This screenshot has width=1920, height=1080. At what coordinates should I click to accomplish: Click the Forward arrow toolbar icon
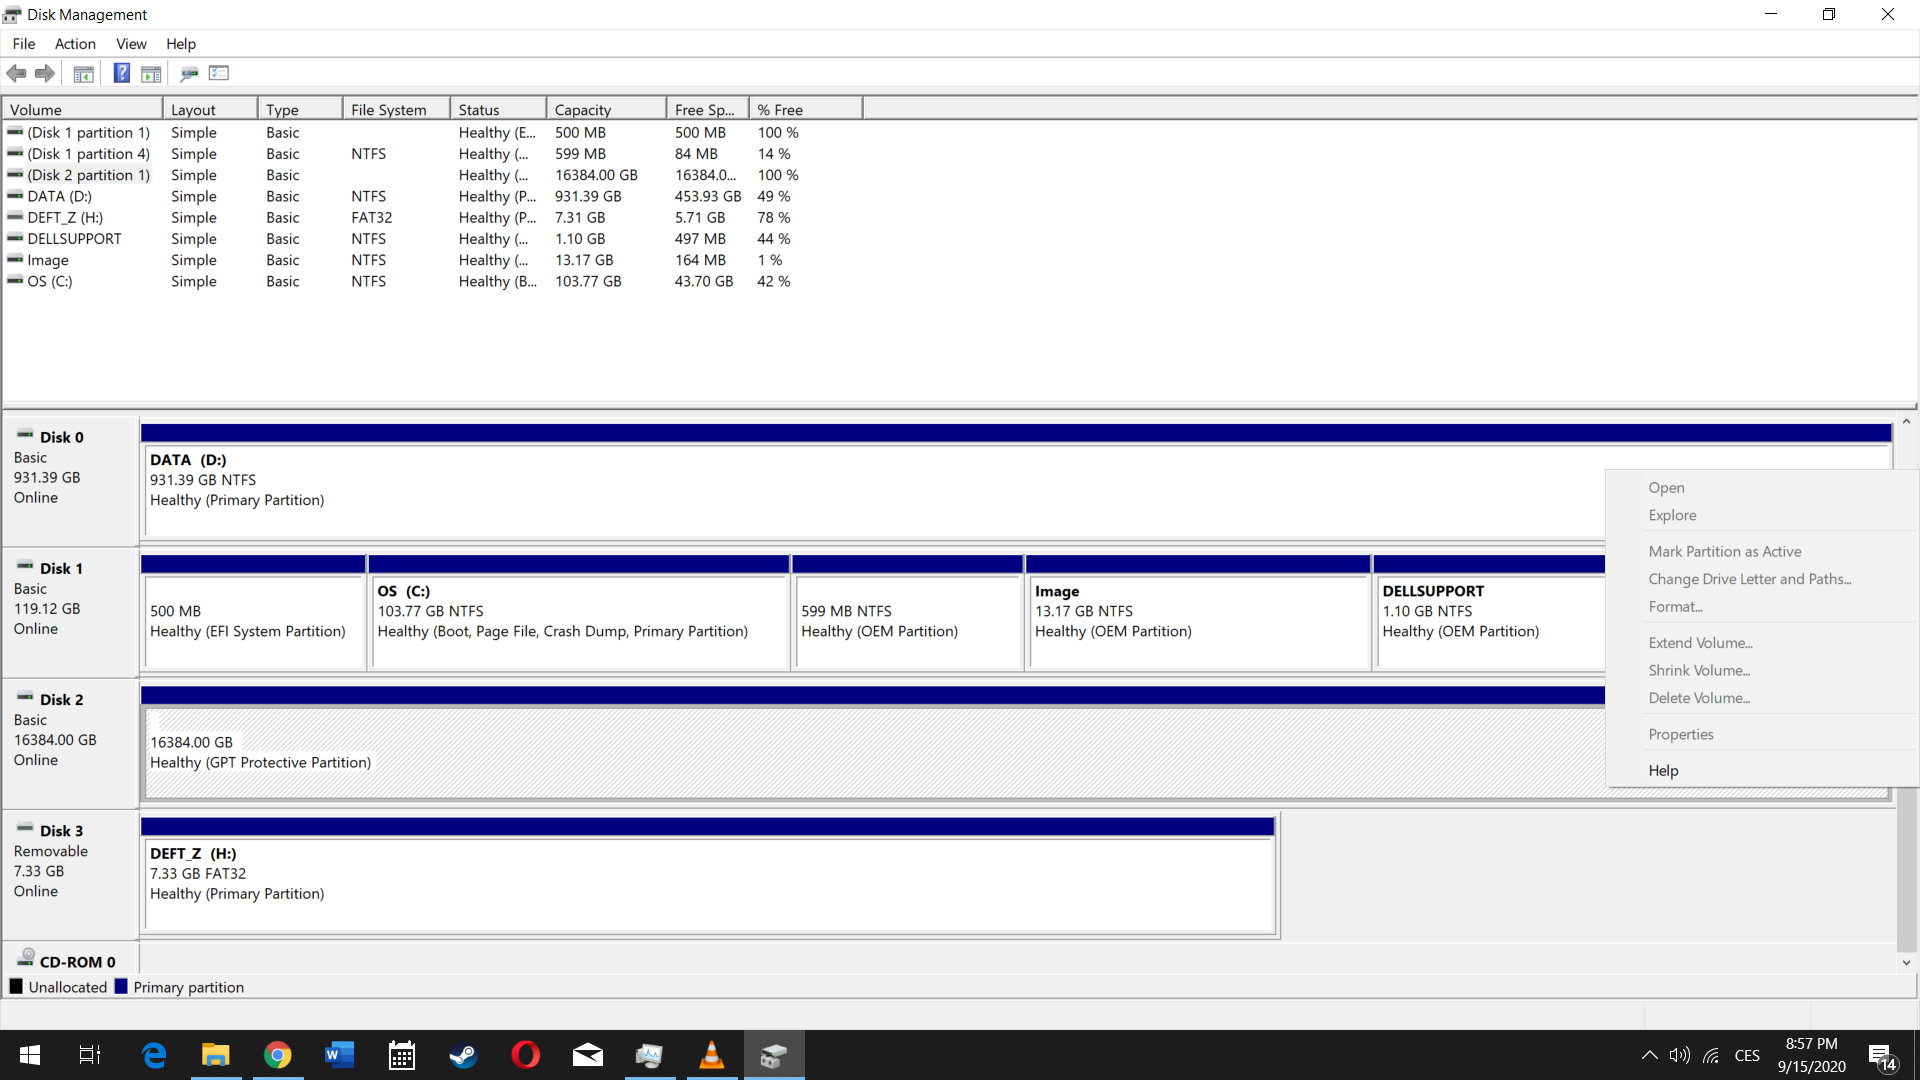click(45, 73)
